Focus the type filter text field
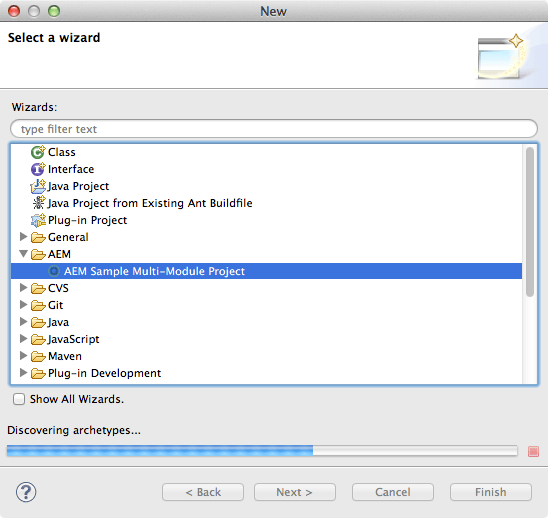This screenshot has width=548, height=518. click(274, 129)
